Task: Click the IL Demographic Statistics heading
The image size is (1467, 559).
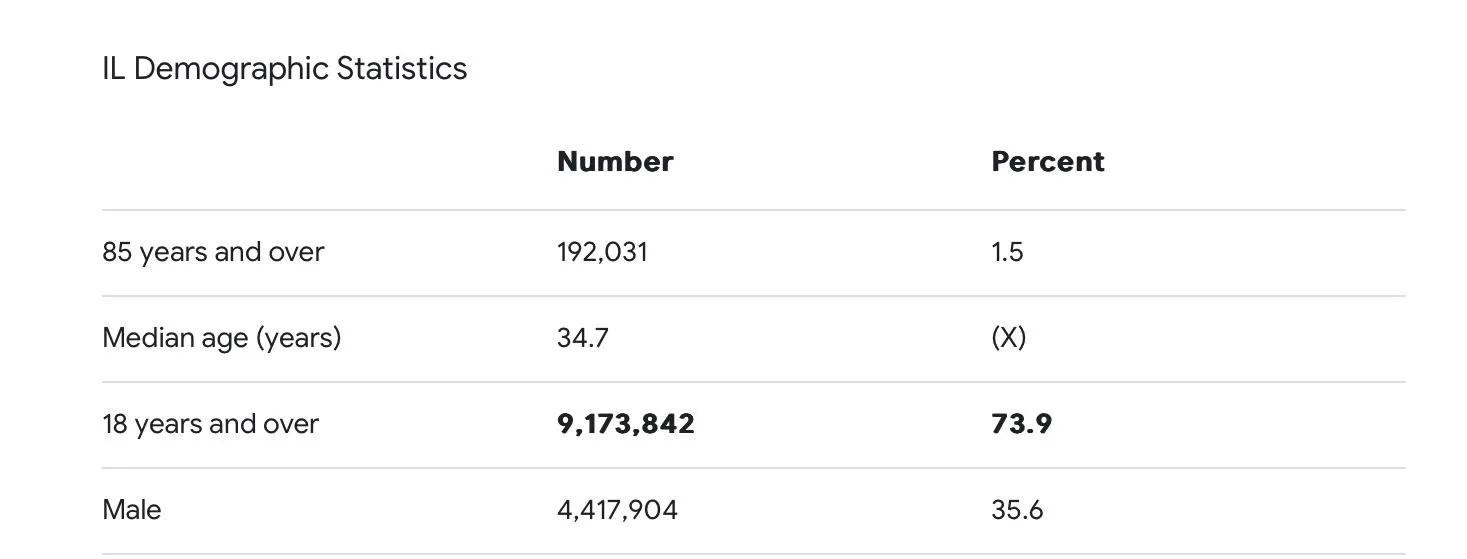Action: [x=284, y=69]
